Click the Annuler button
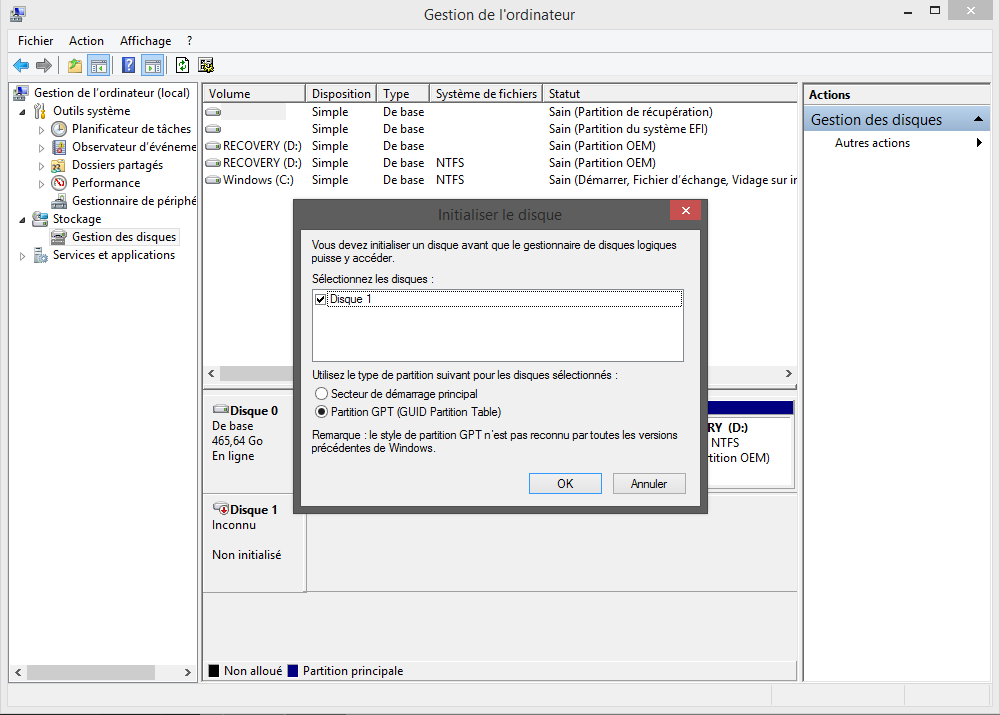The height and width of the screenshot is (715, 1000). coord(649,483)
